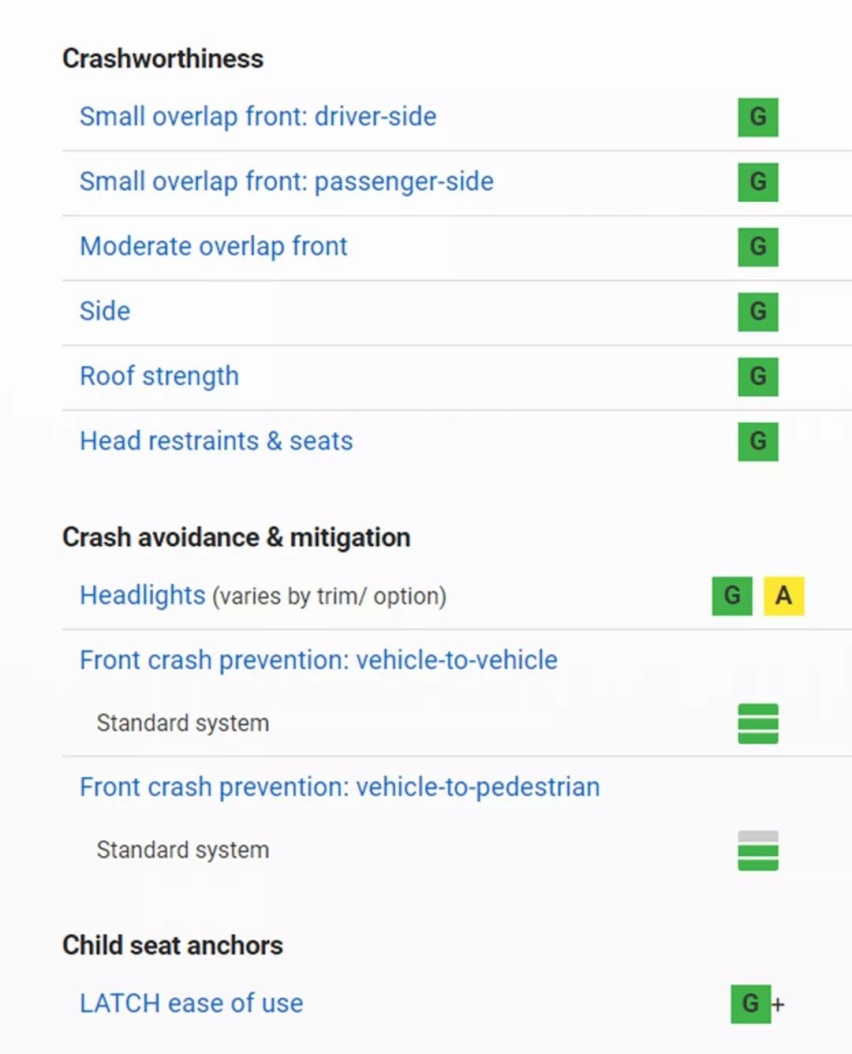852x1054 pixels.
Task: Click the G badge beside passenger-side small overlap
Action: coord(758,181)
